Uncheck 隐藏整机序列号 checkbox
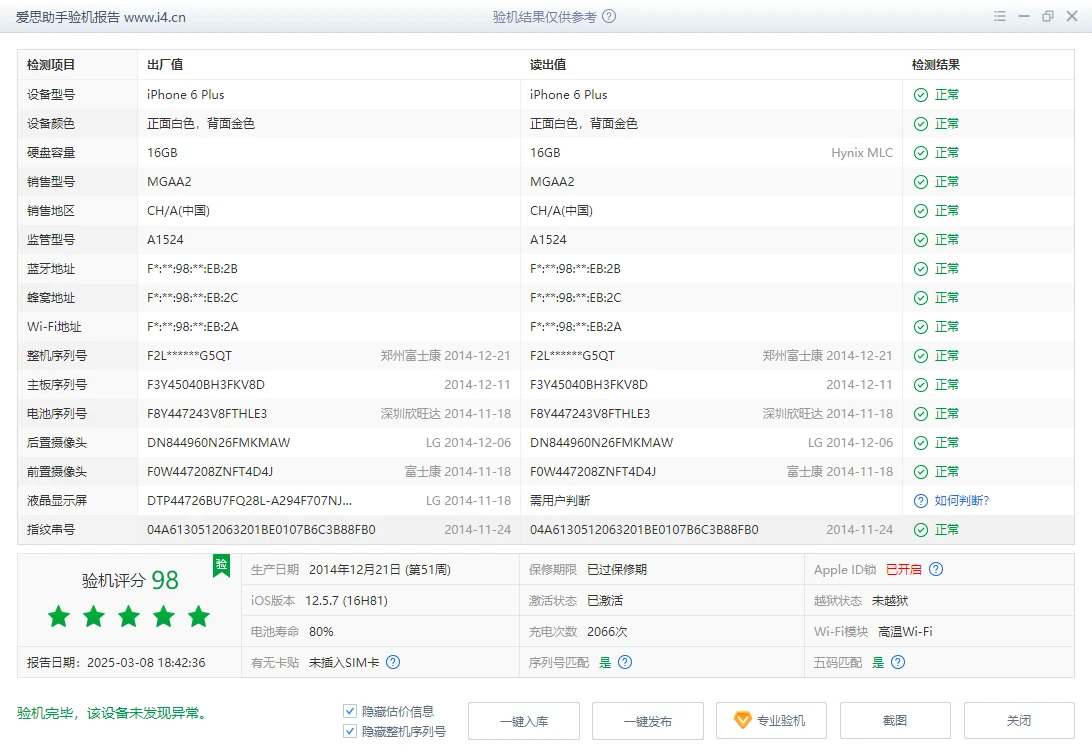 [x=350, y=731]
